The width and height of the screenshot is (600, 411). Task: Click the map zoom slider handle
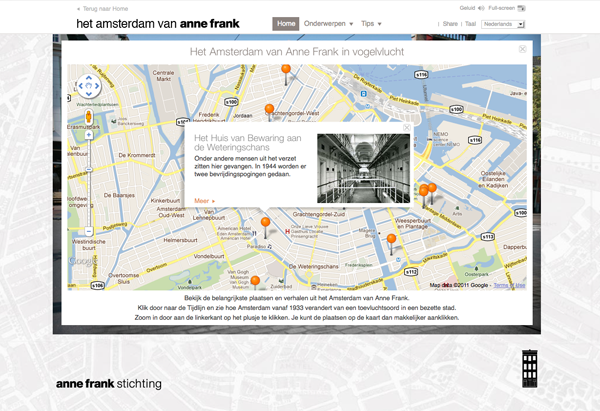(x=89, y=170)
